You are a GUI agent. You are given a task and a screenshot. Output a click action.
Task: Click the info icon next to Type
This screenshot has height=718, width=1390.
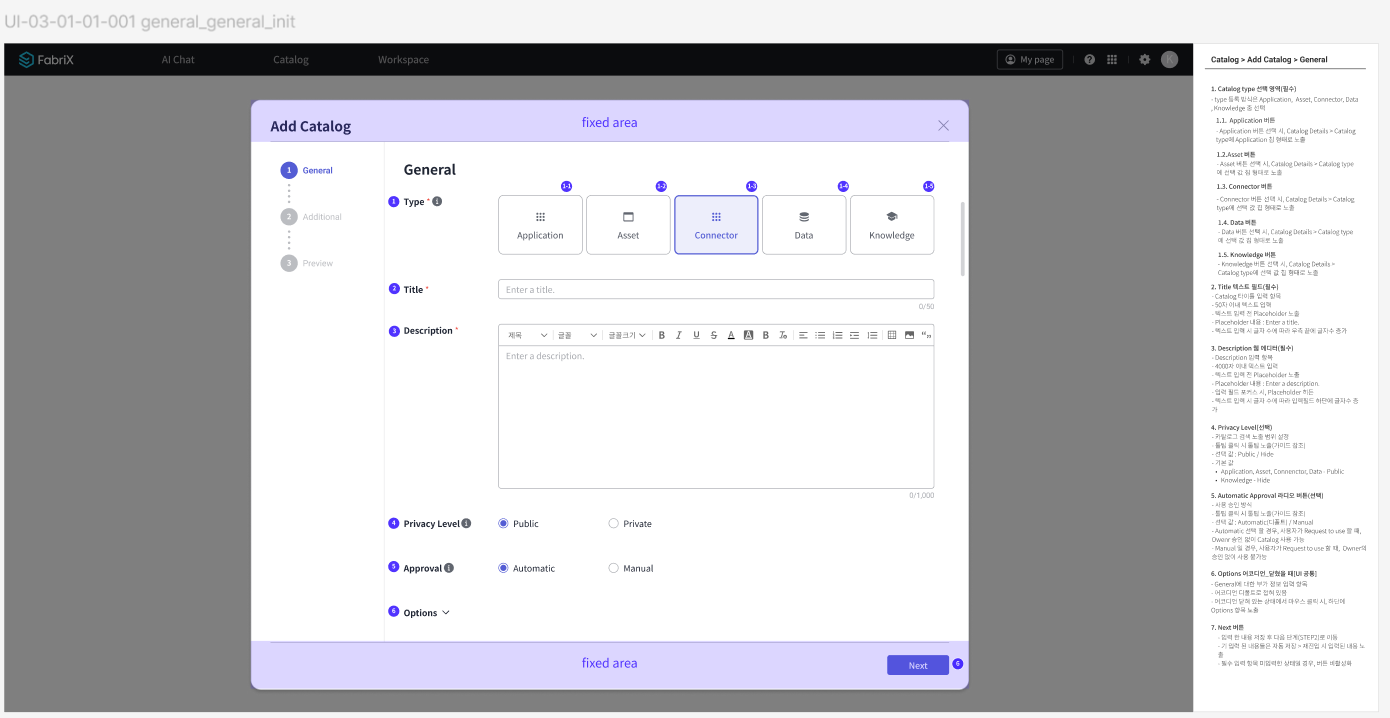click(x=437, y=201)
